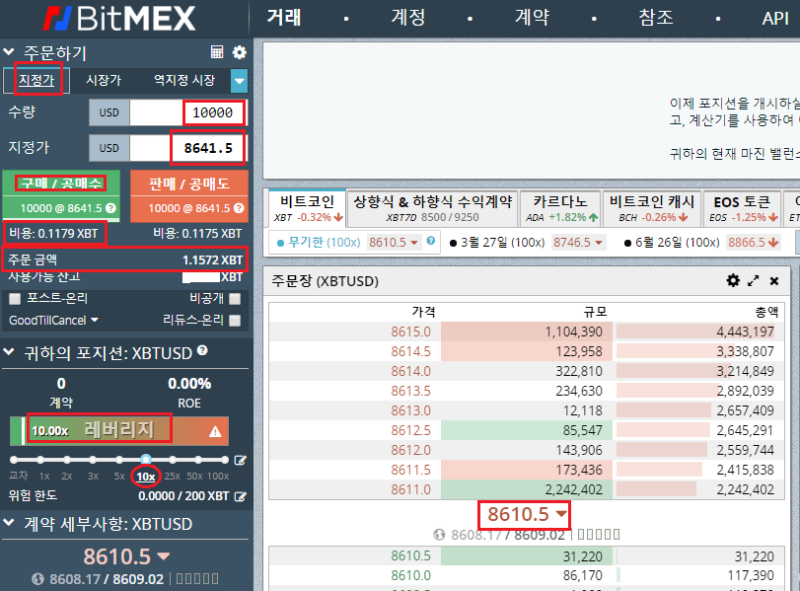Image resolution: width=800 pixels, height=591 pixels.
Task: Open the calculator icon in order panel
Action: tap(217, 52)
